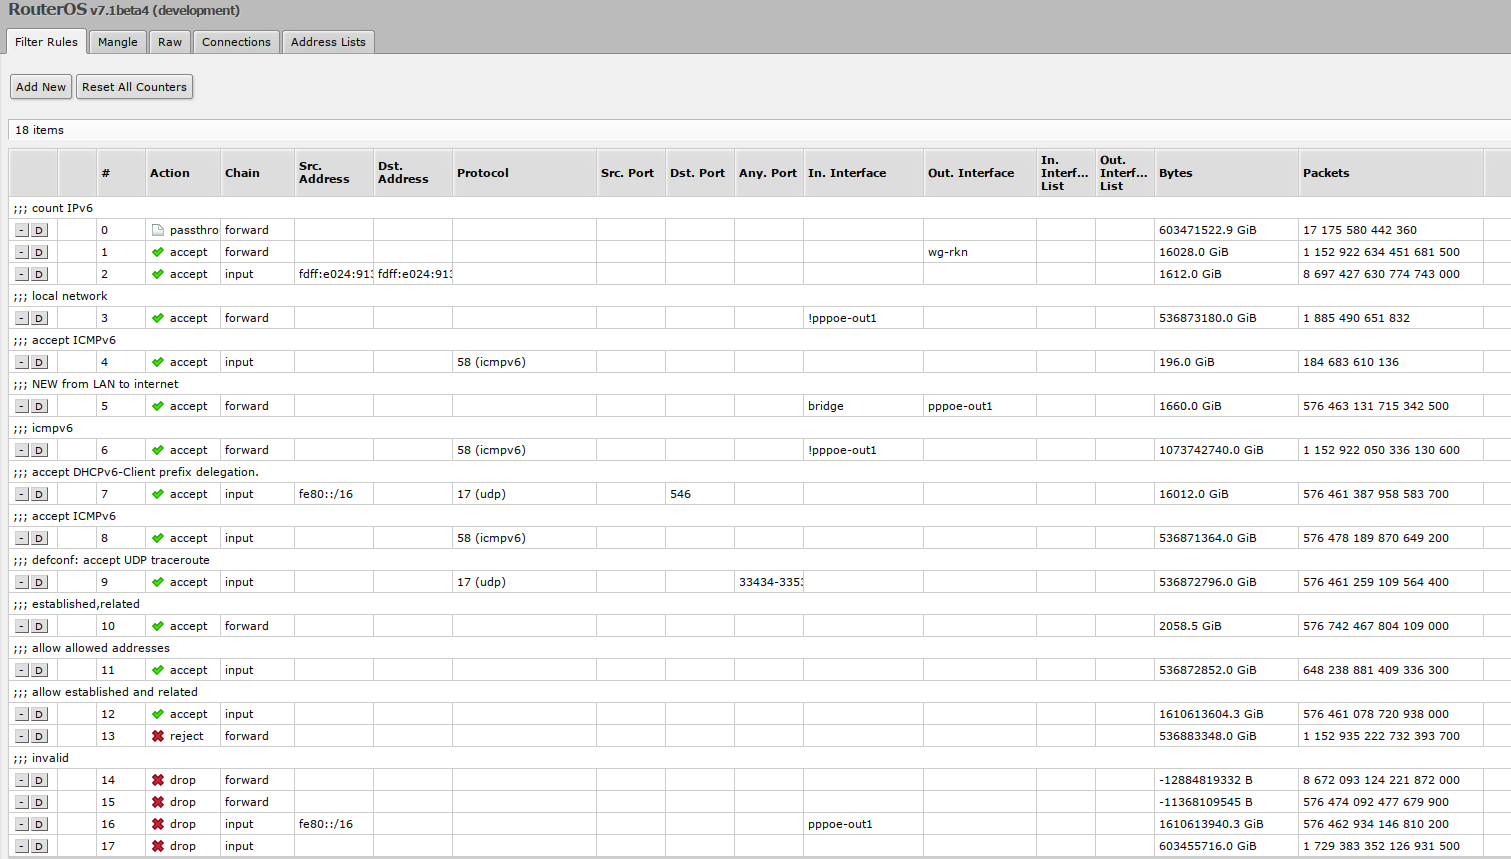Remove rule 9 with its minus button
This screenshot has width=1511, height=859.
click(22, 582)
